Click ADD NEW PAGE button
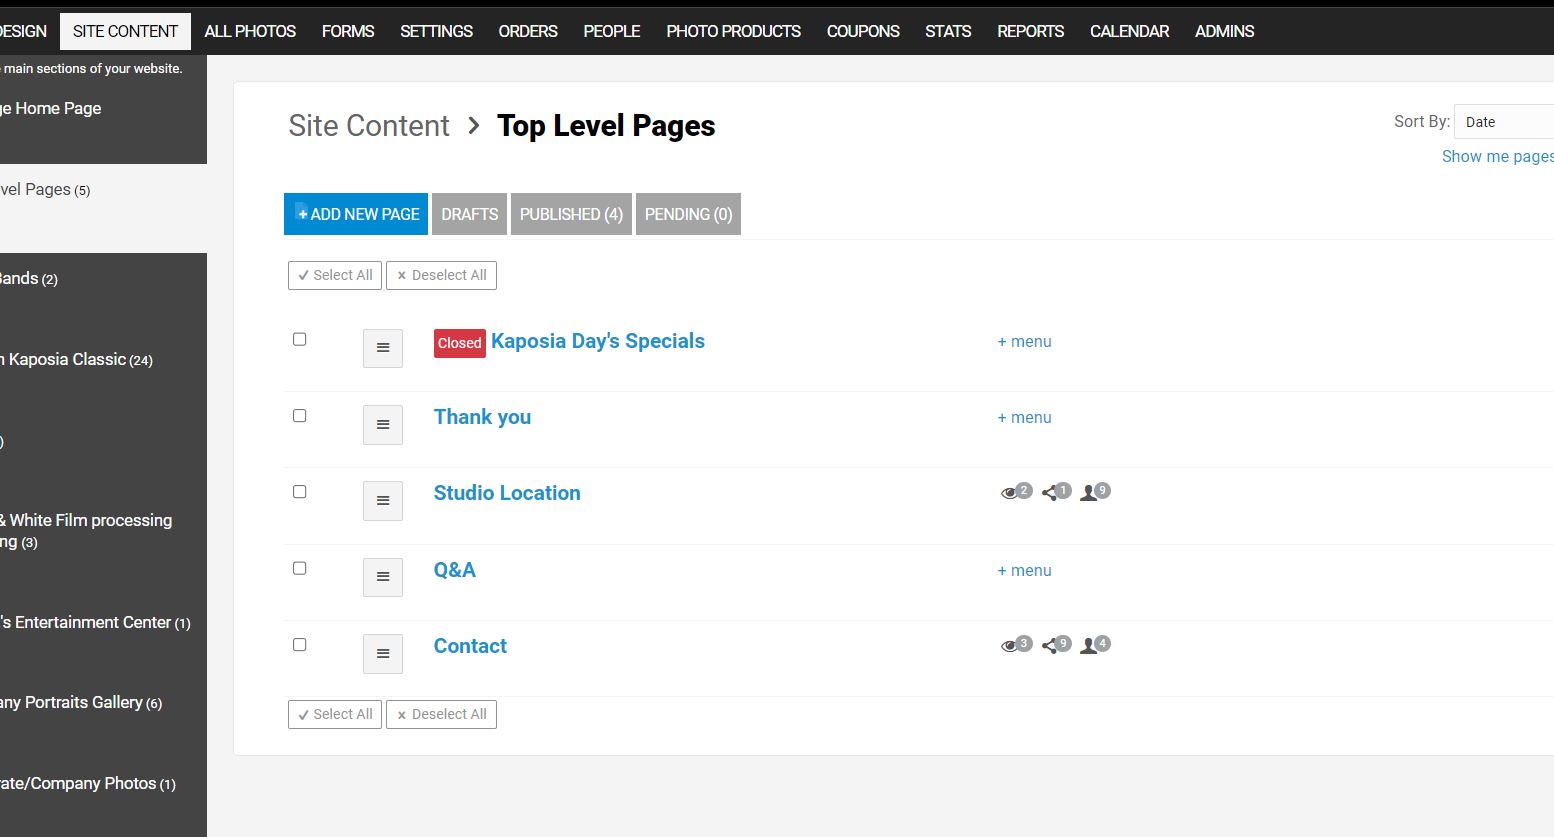 356,214
